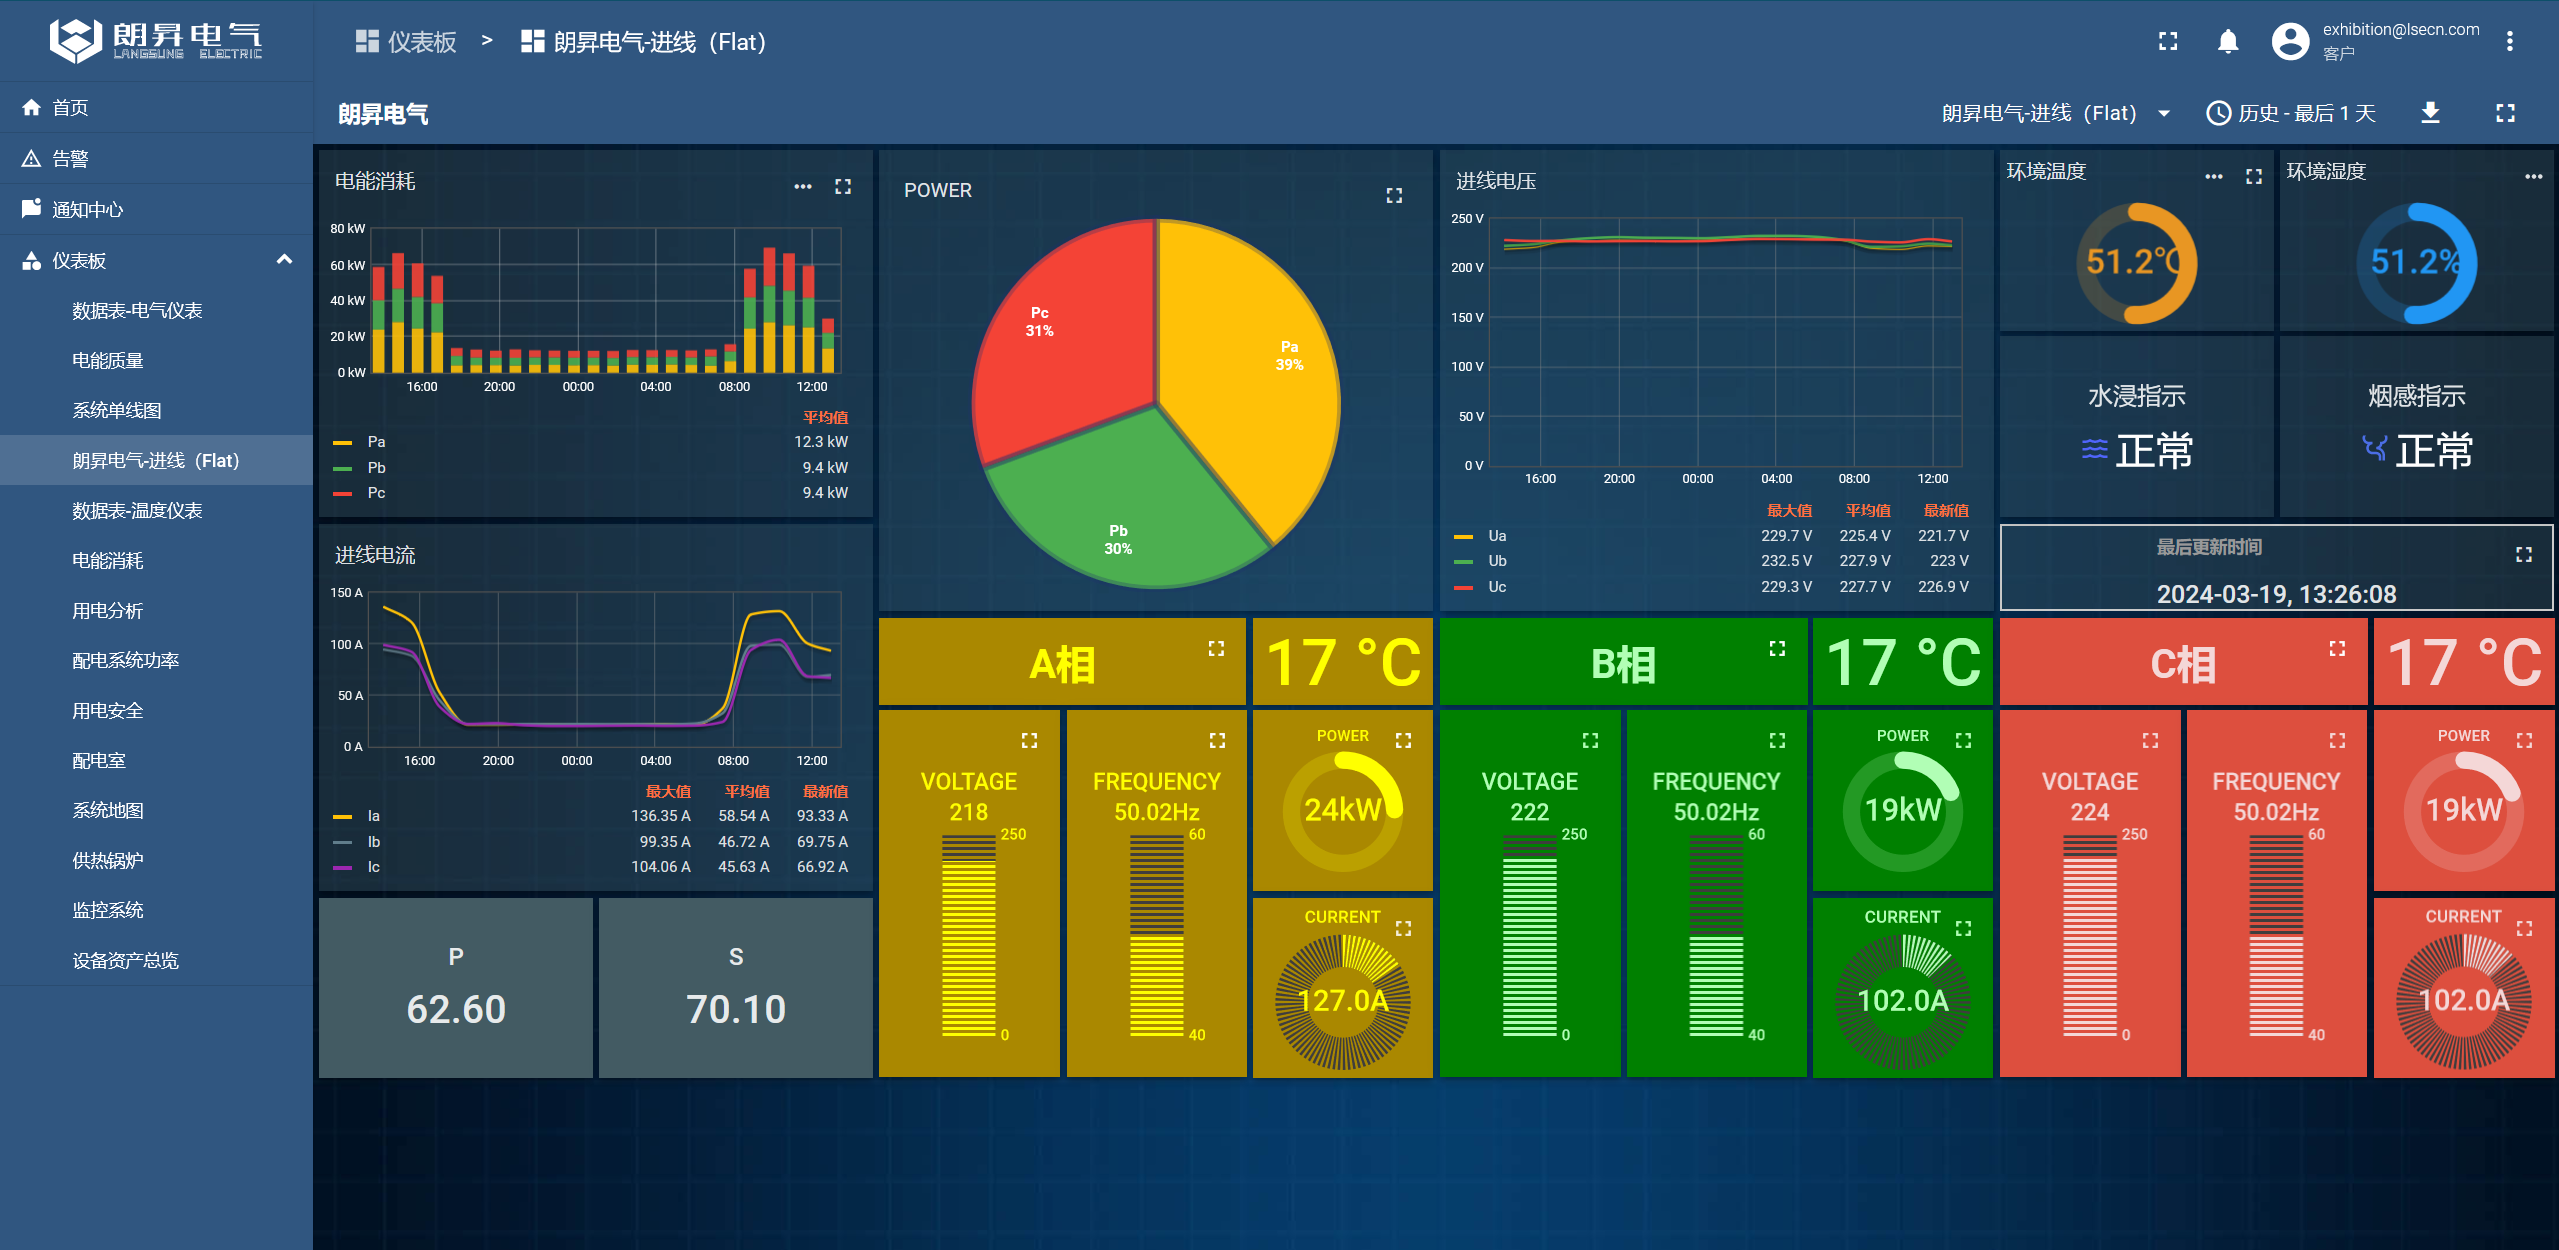Open 告警 in the sidebar
The height and width of the screenshot is (1250, 2559).
tap(70, 158)
